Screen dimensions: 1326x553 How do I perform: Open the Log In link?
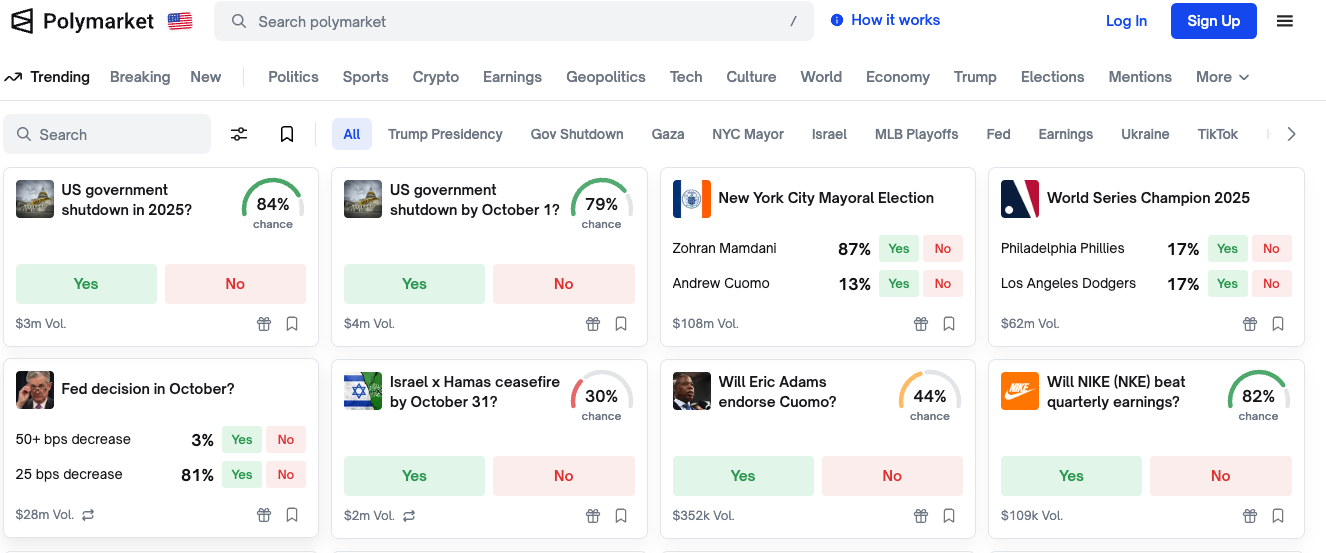point(1126,21)
